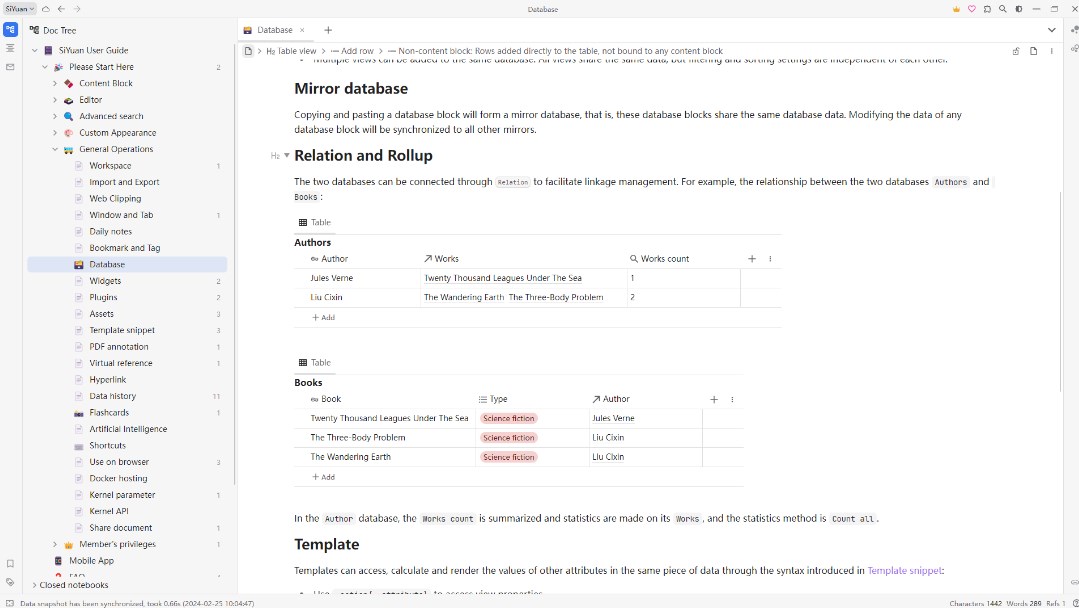Image resolution: width=1079 pixels, height=608 pixels.
Task: Open the Bookmark panel icon
Action: tap(10, 563)
